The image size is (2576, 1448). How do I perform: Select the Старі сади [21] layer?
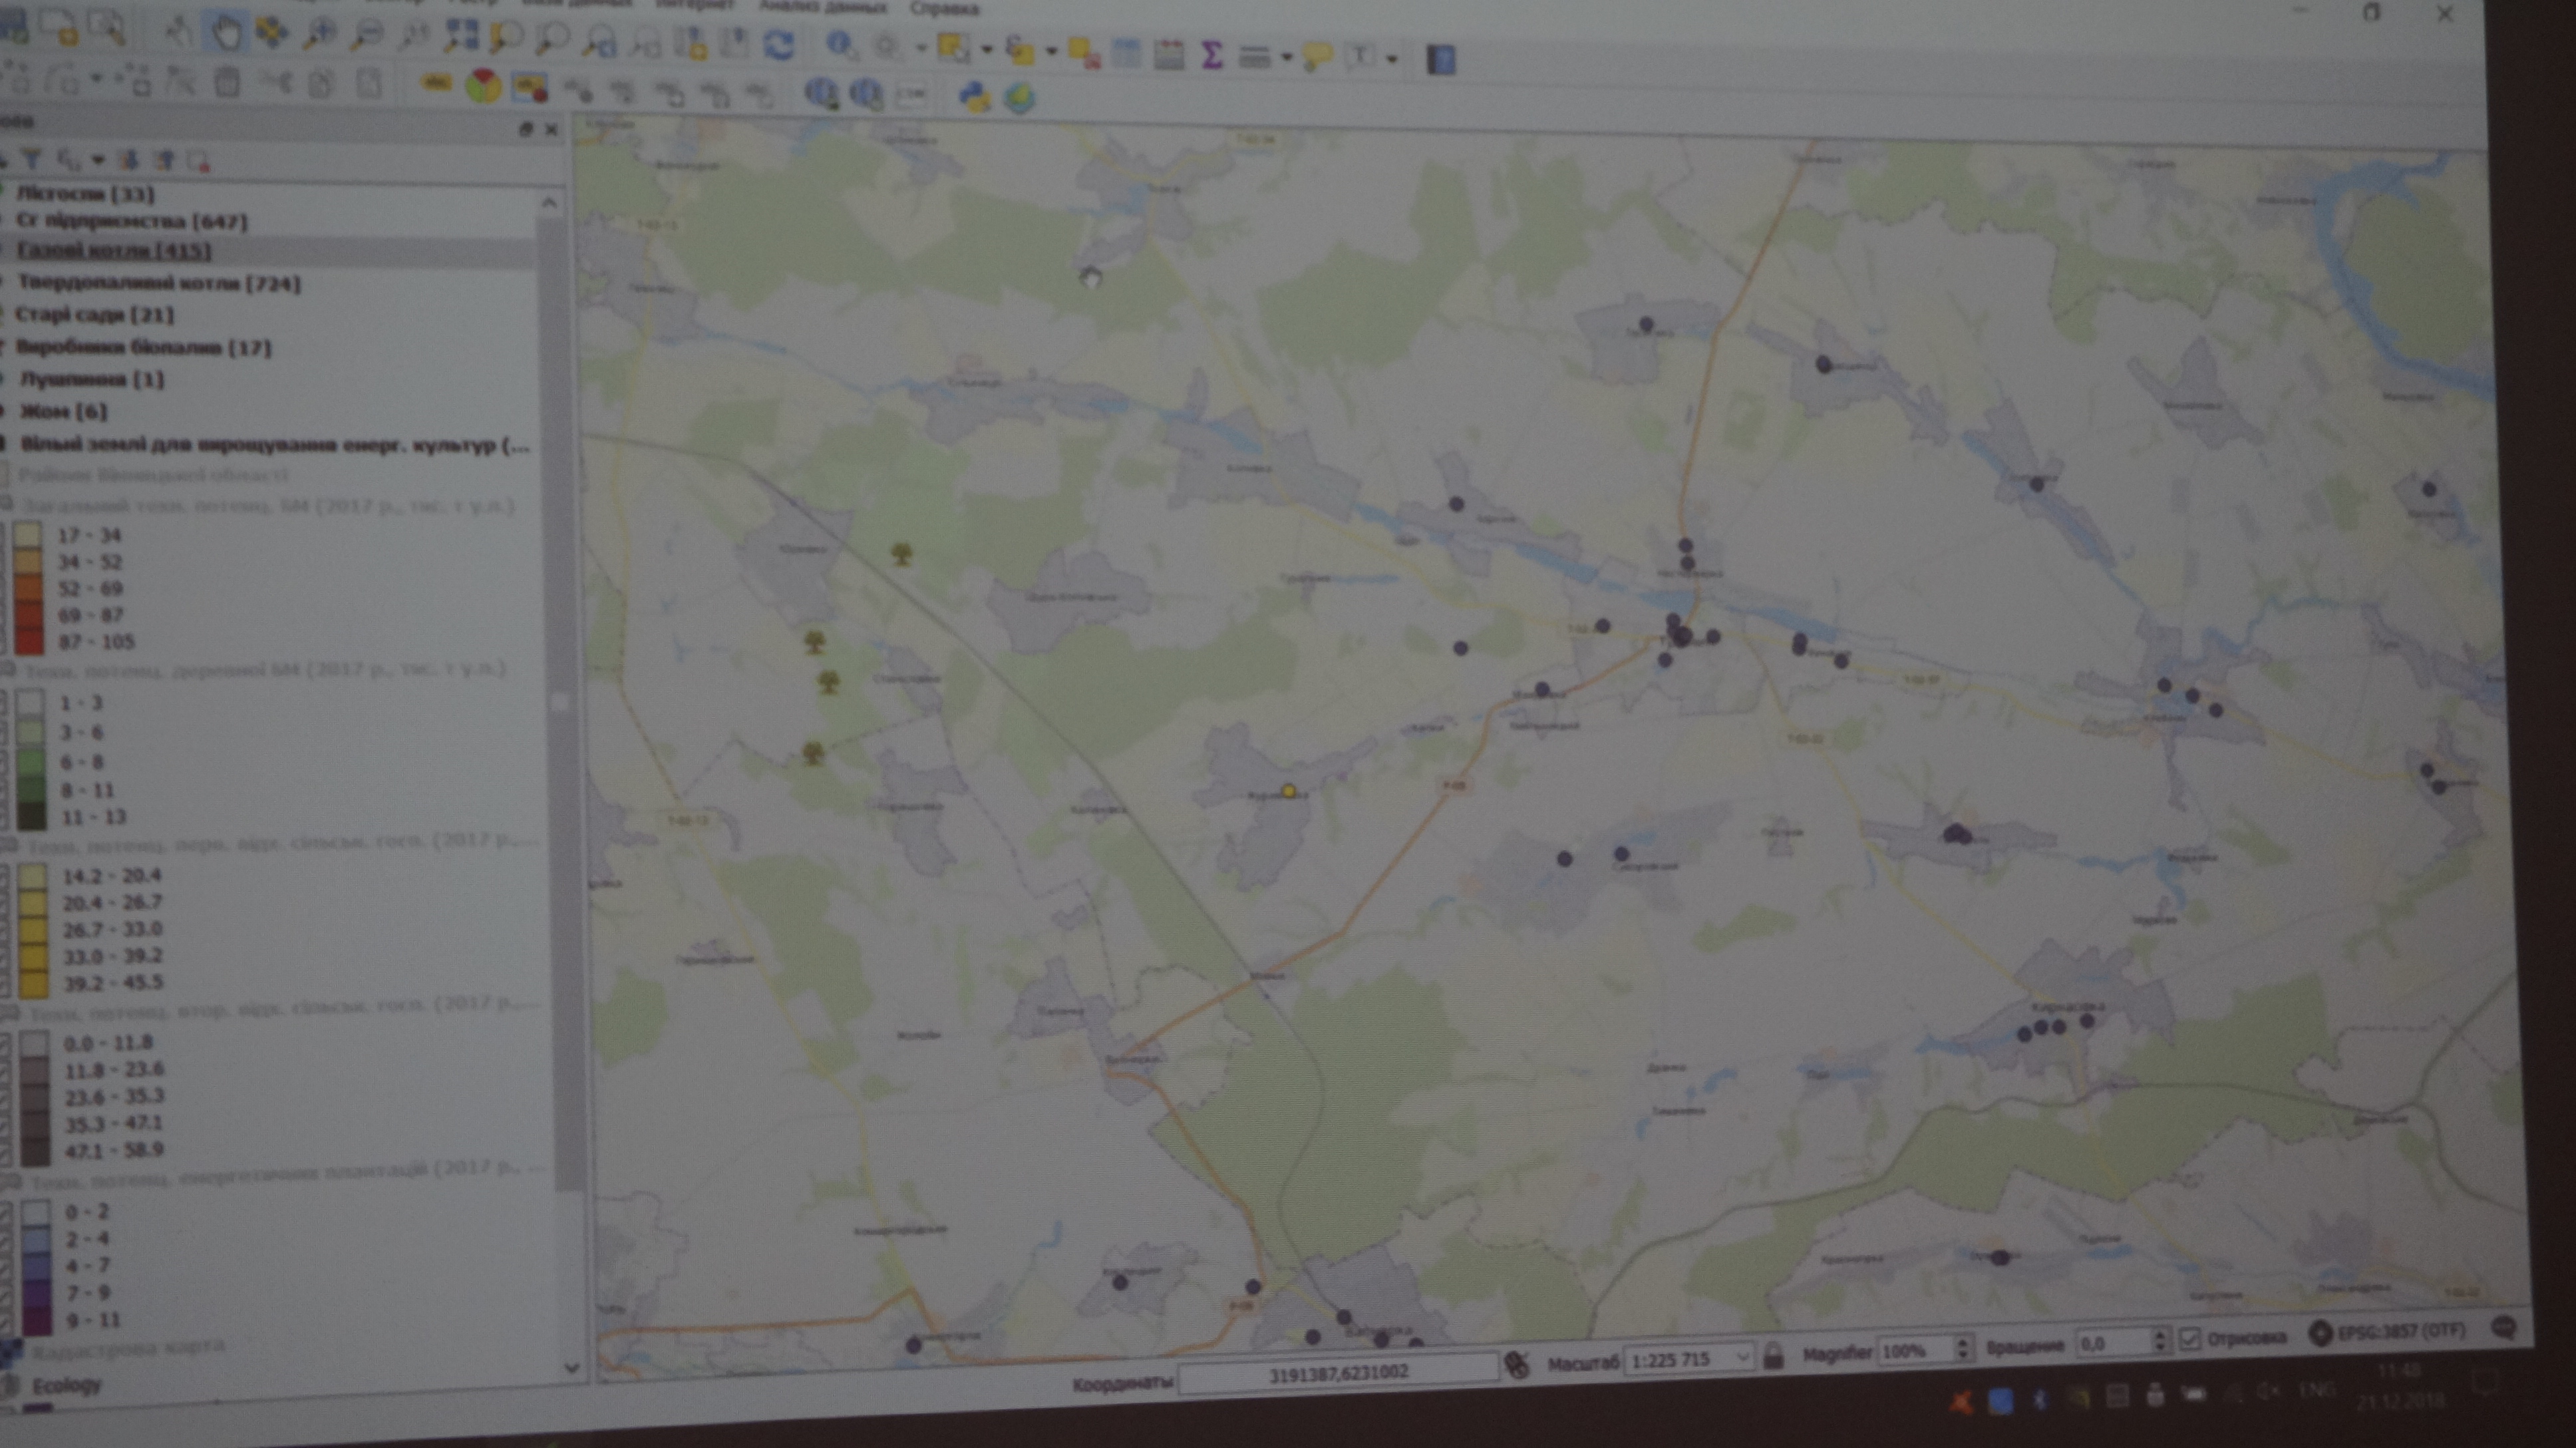(94, 314)
